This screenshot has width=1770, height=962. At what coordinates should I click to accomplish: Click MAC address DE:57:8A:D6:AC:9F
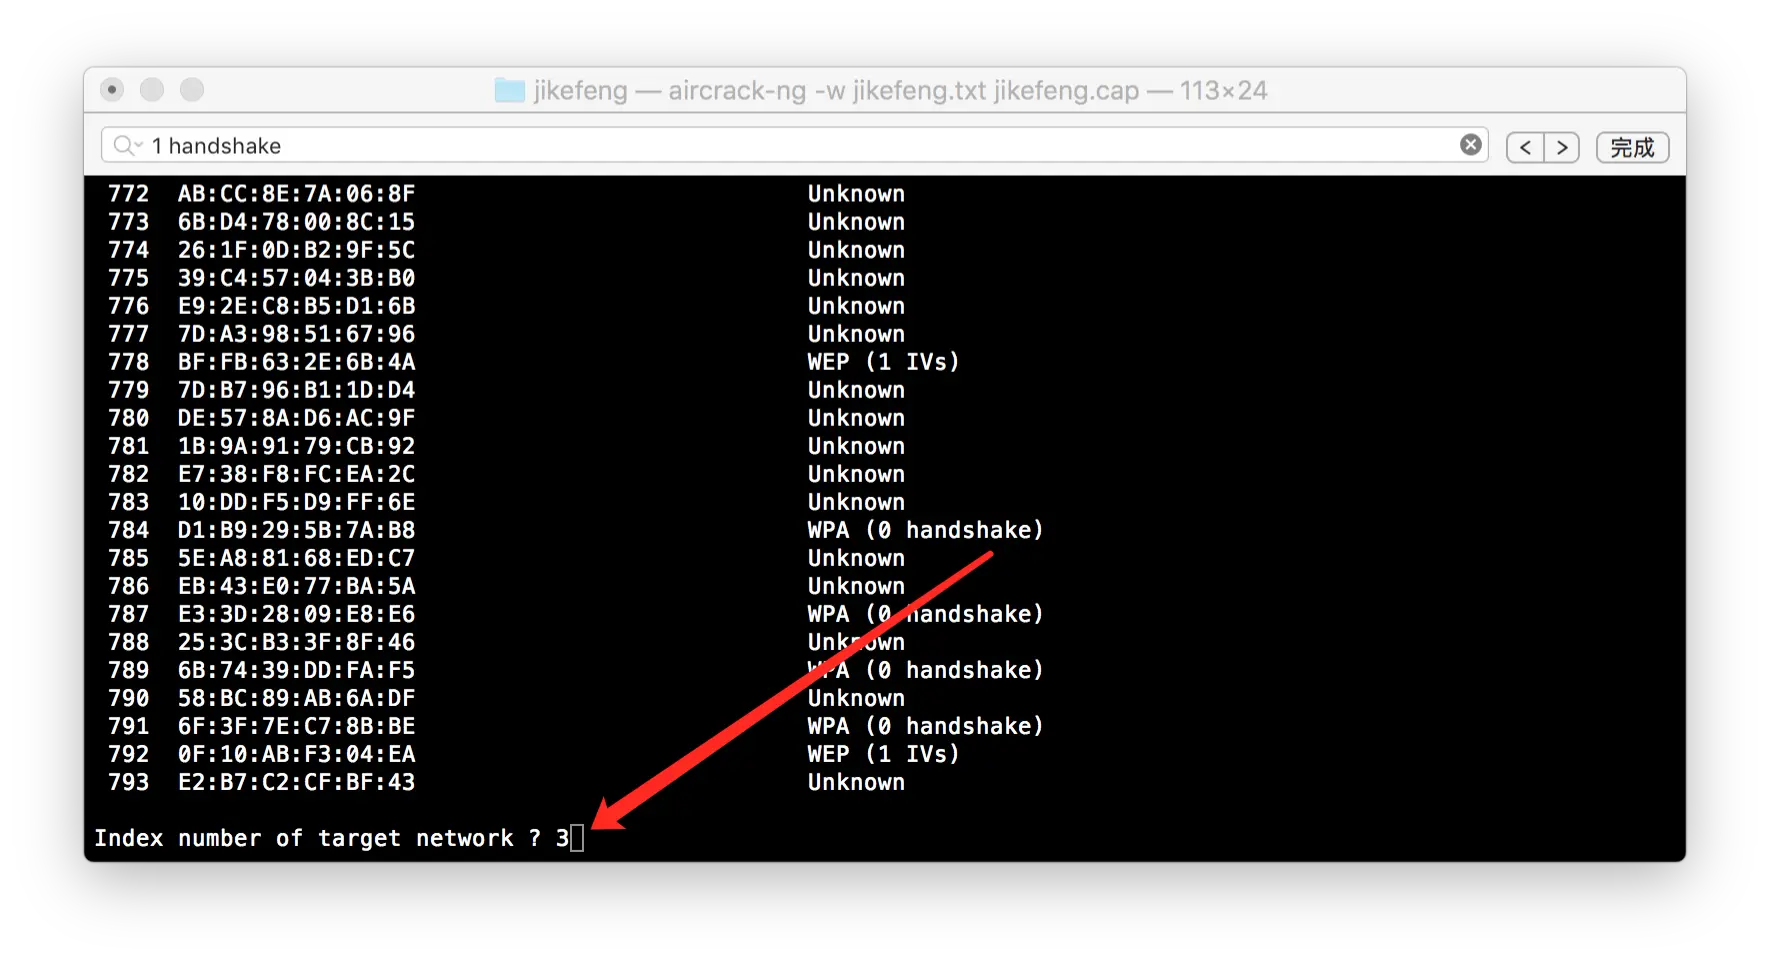coord(296,418)
